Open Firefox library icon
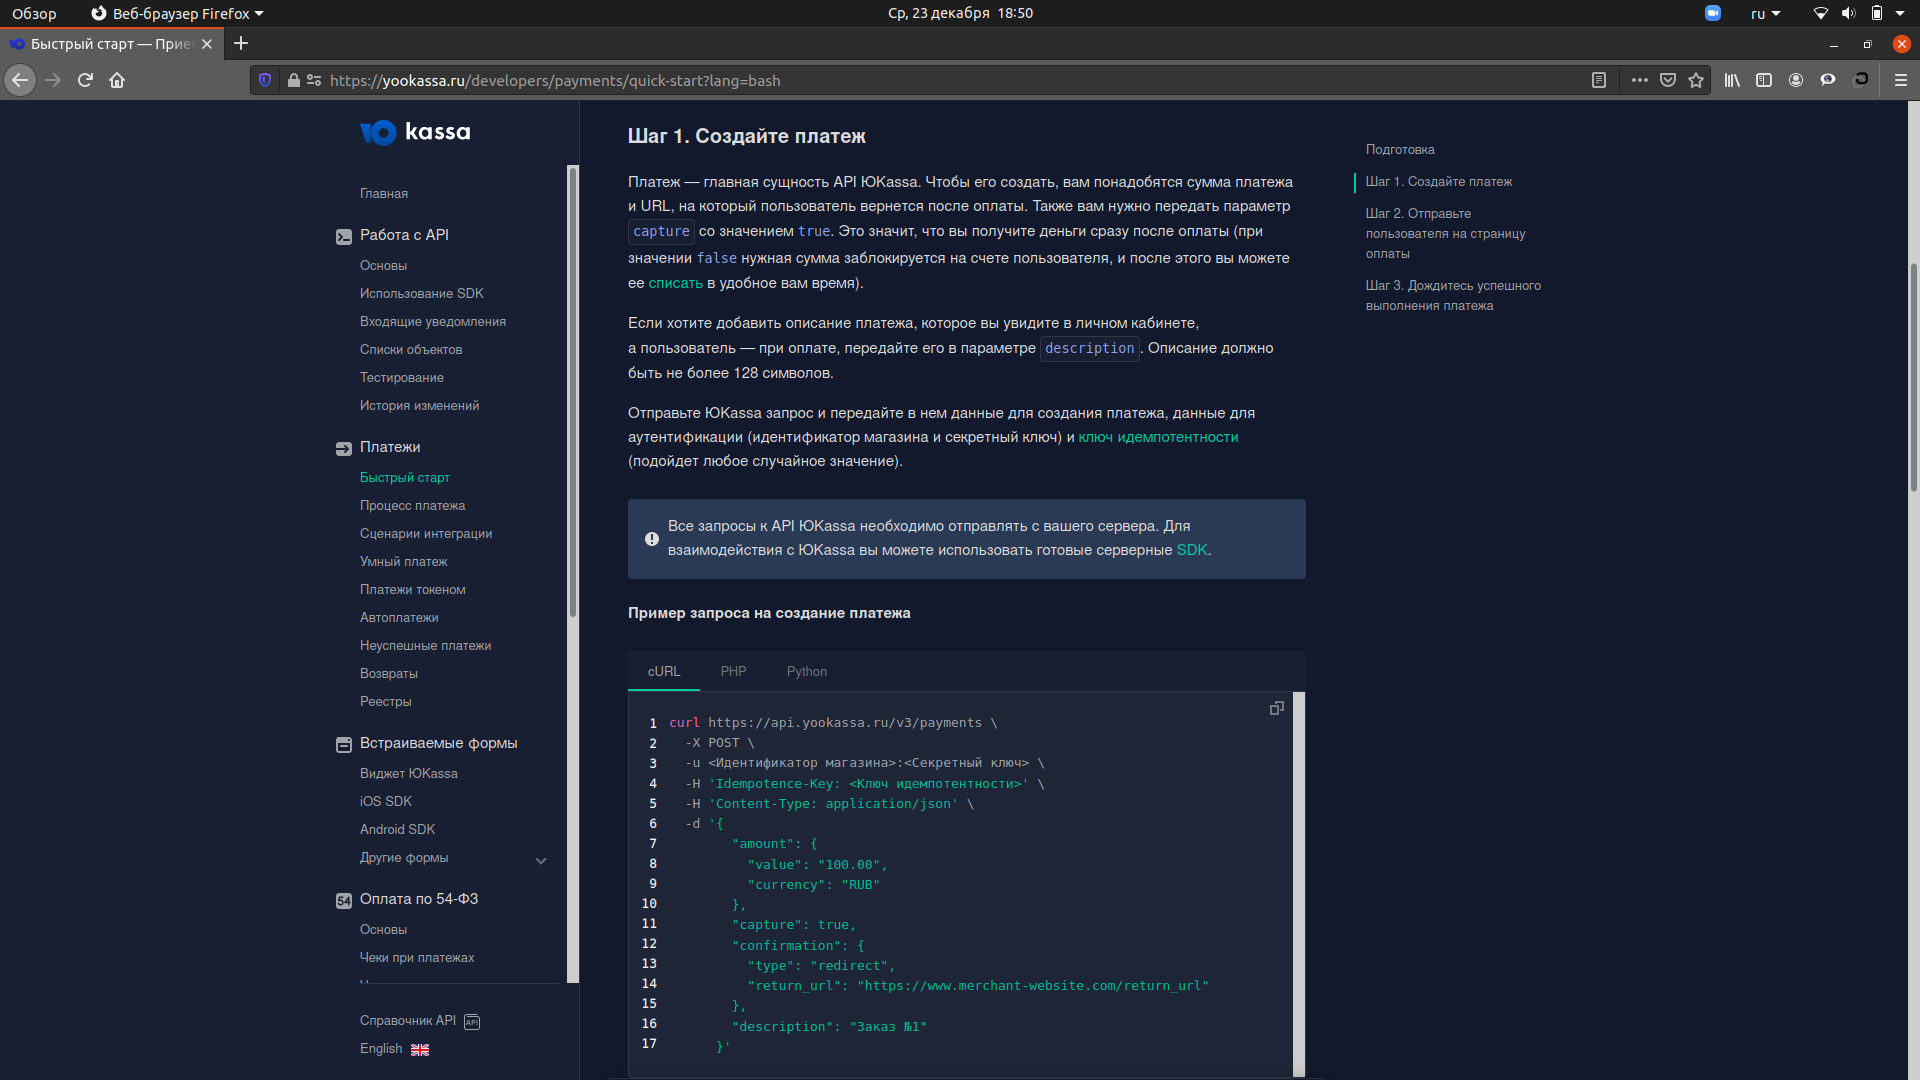This screenshot has width=1920, height=1080. pyautogui.click(x=1732, y=80)
